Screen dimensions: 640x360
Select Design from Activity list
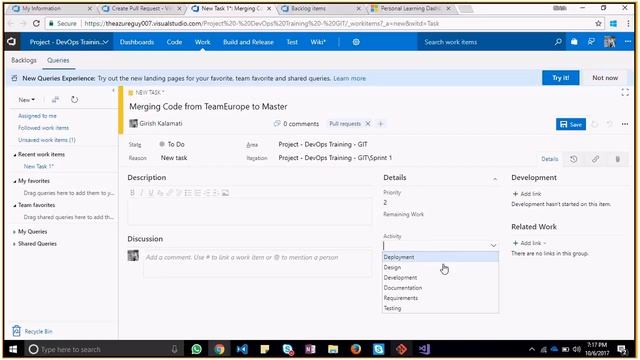pyautogui.click(x=440, y=267)
